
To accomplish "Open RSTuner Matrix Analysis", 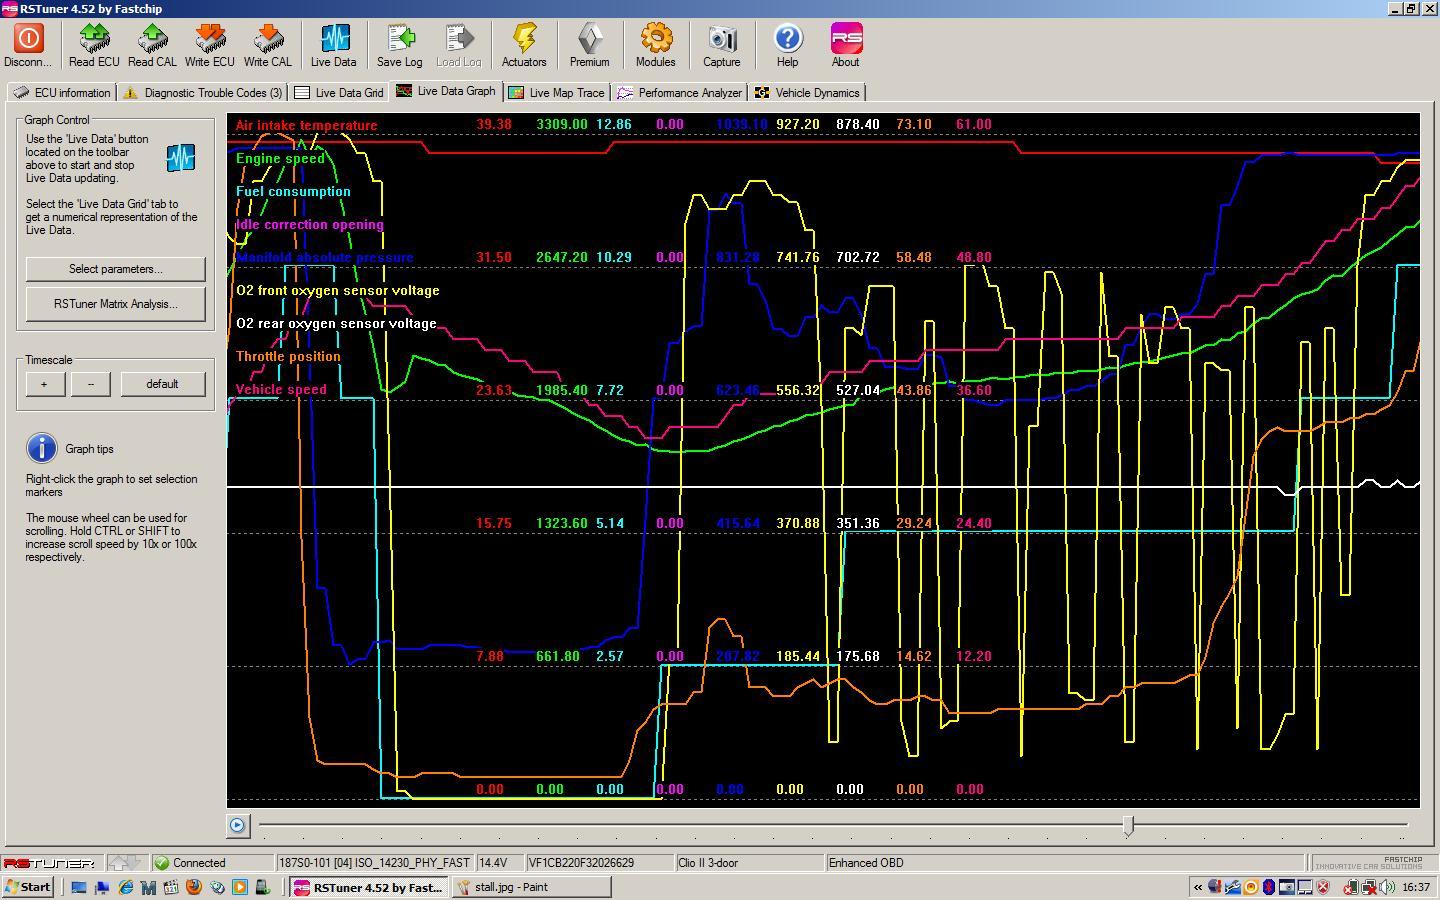I will pos(115,304).
